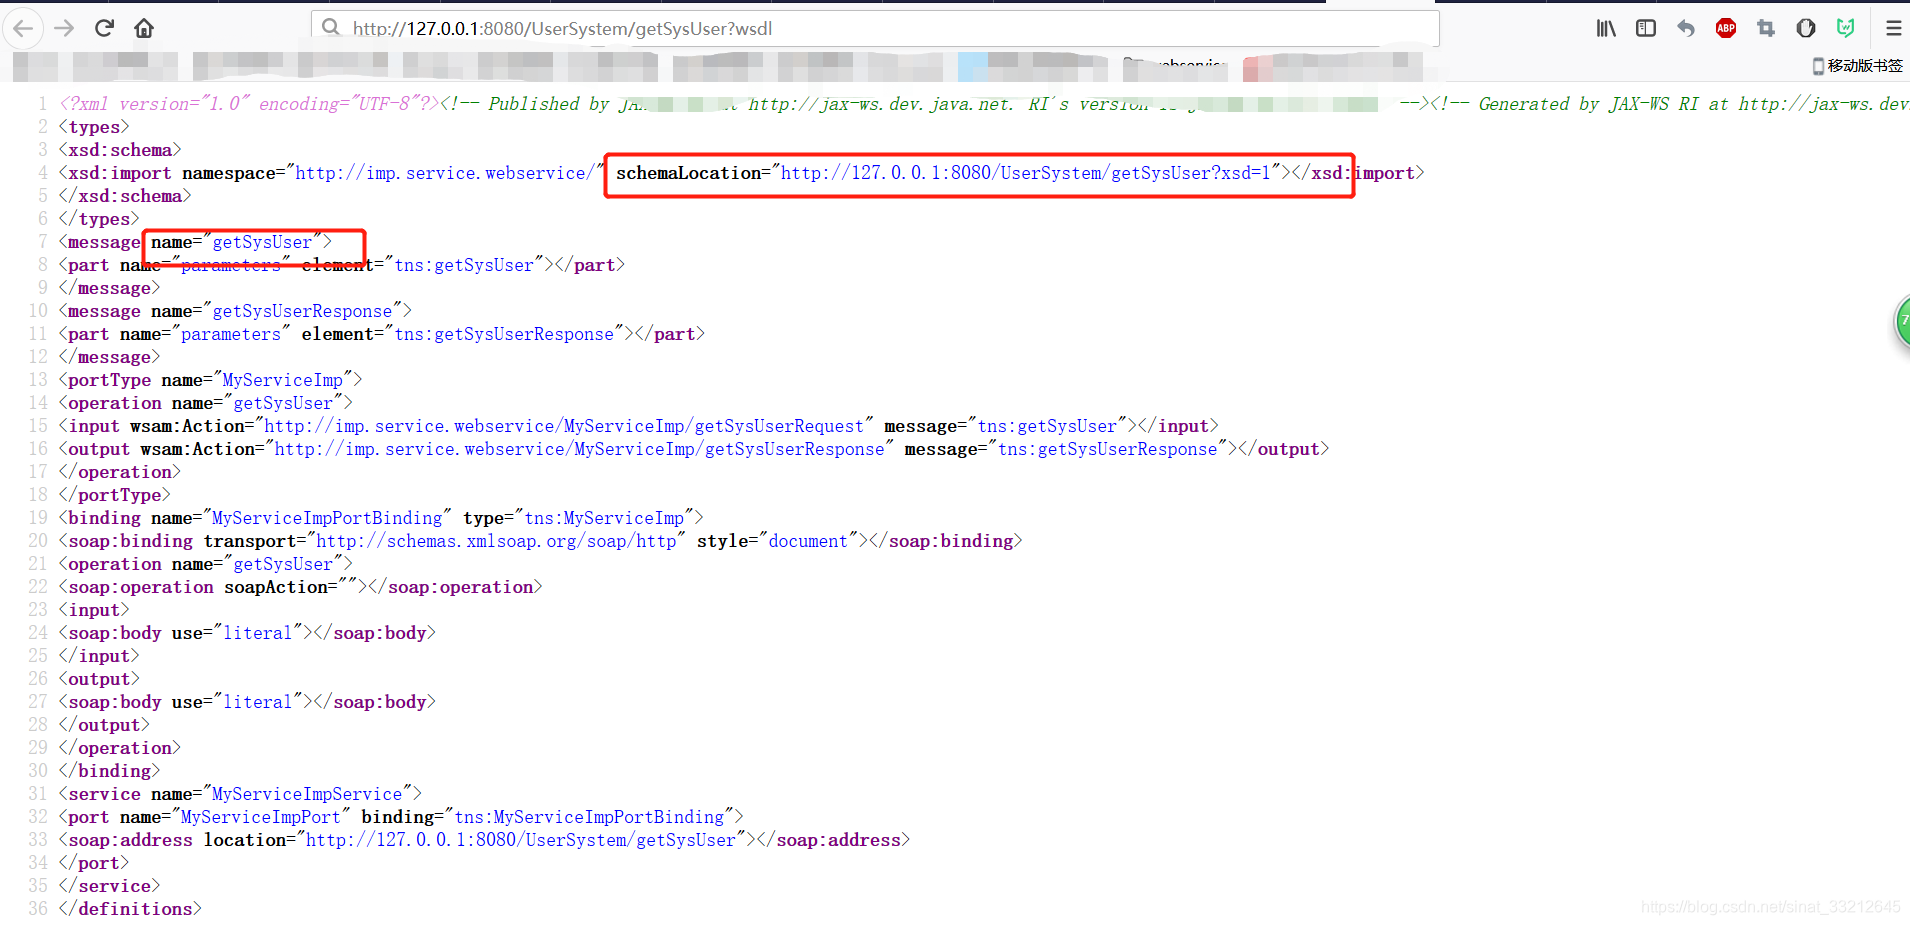This screenshot has height=925, width=1910.
Task: Click the back navigation arrow
Action: coord(23,28)
